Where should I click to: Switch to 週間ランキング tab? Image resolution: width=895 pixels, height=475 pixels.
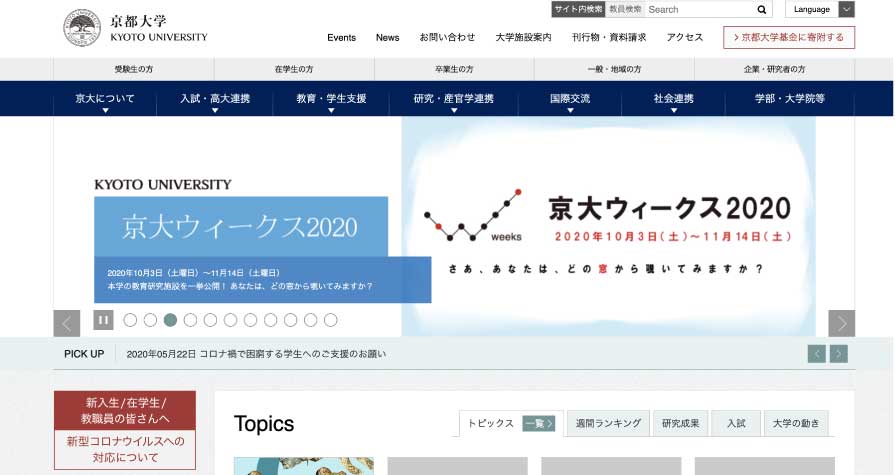(x=608, y=424)
